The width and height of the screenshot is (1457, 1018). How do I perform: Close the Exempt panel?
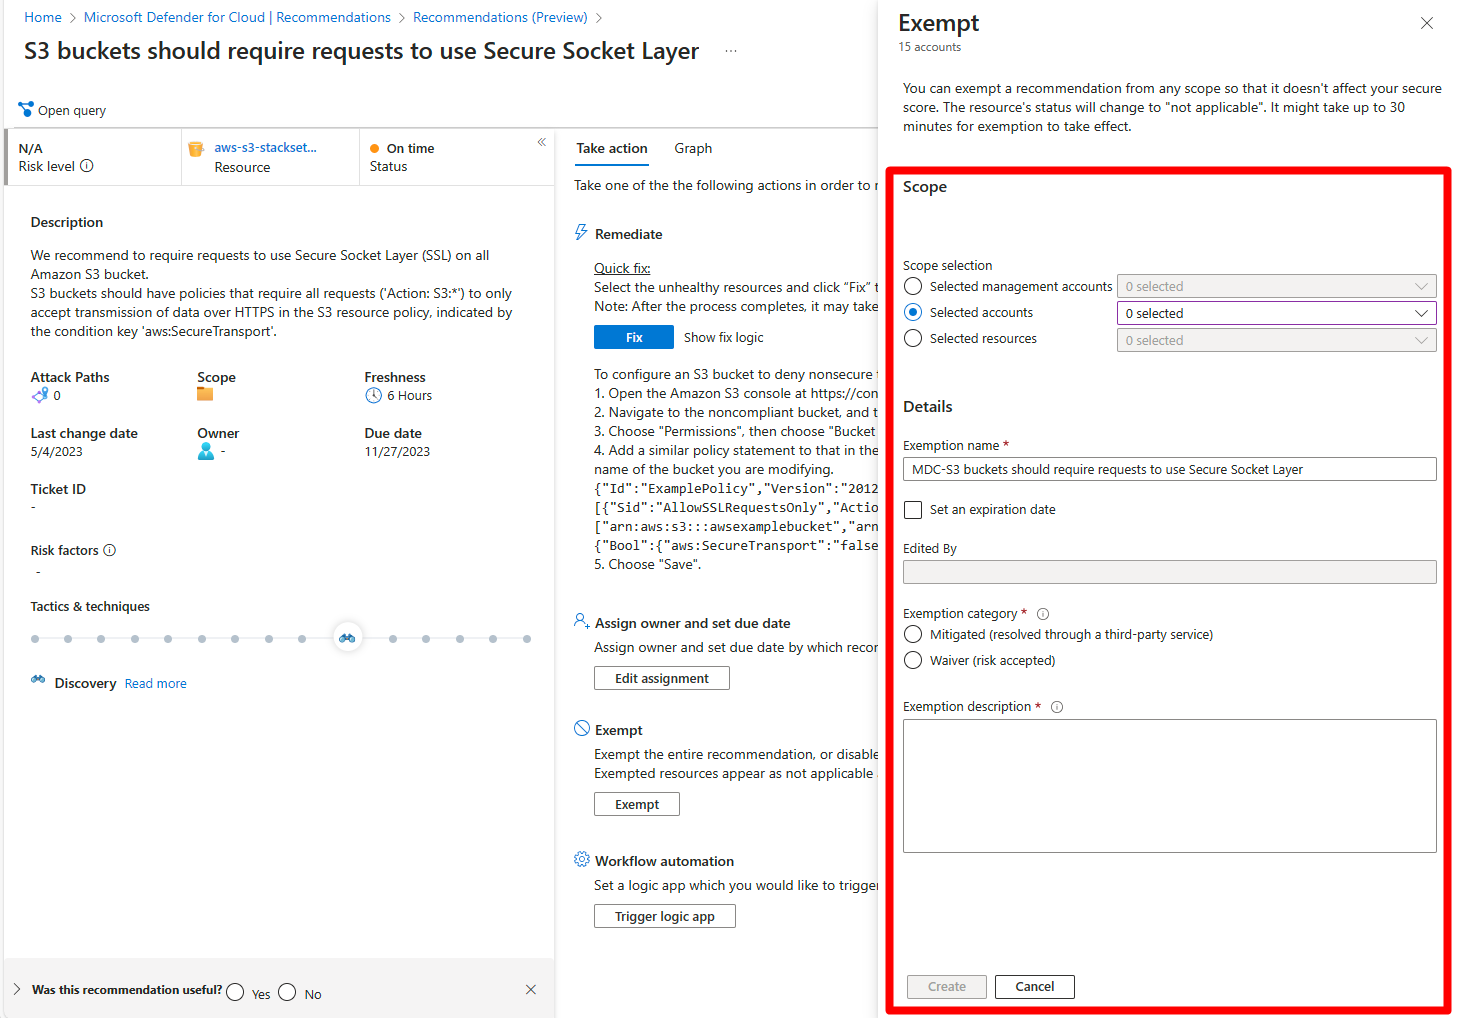(1427, 23)
